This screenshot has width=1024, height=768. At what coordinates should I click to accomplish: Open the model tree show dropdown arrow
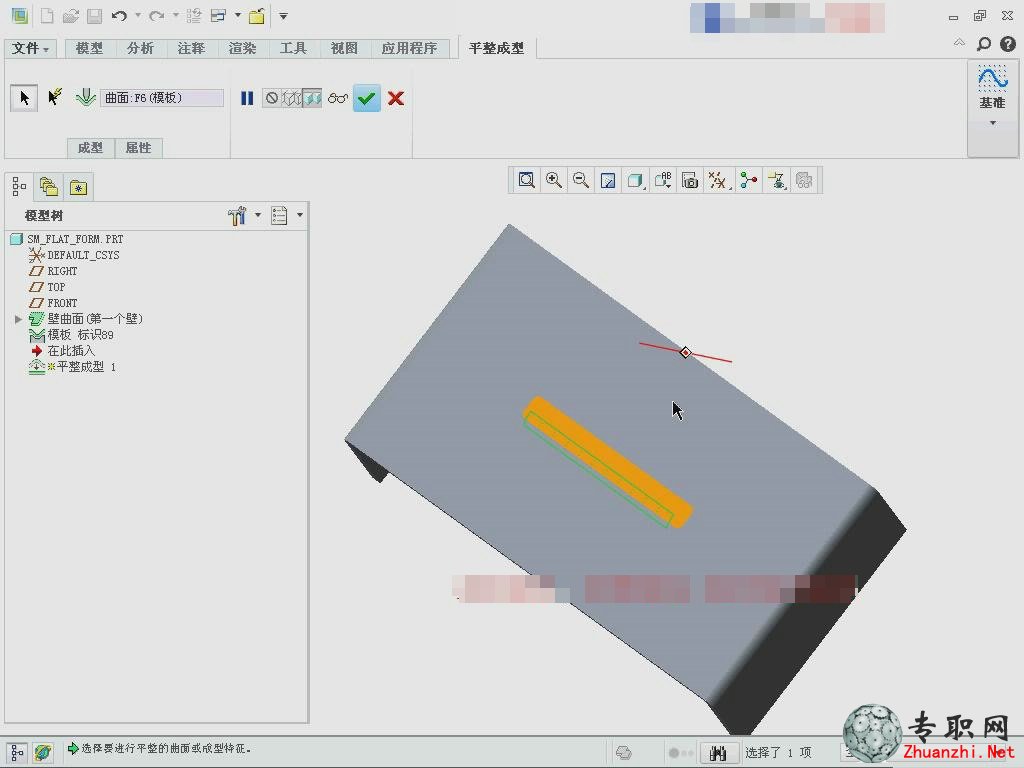(300, 215)
